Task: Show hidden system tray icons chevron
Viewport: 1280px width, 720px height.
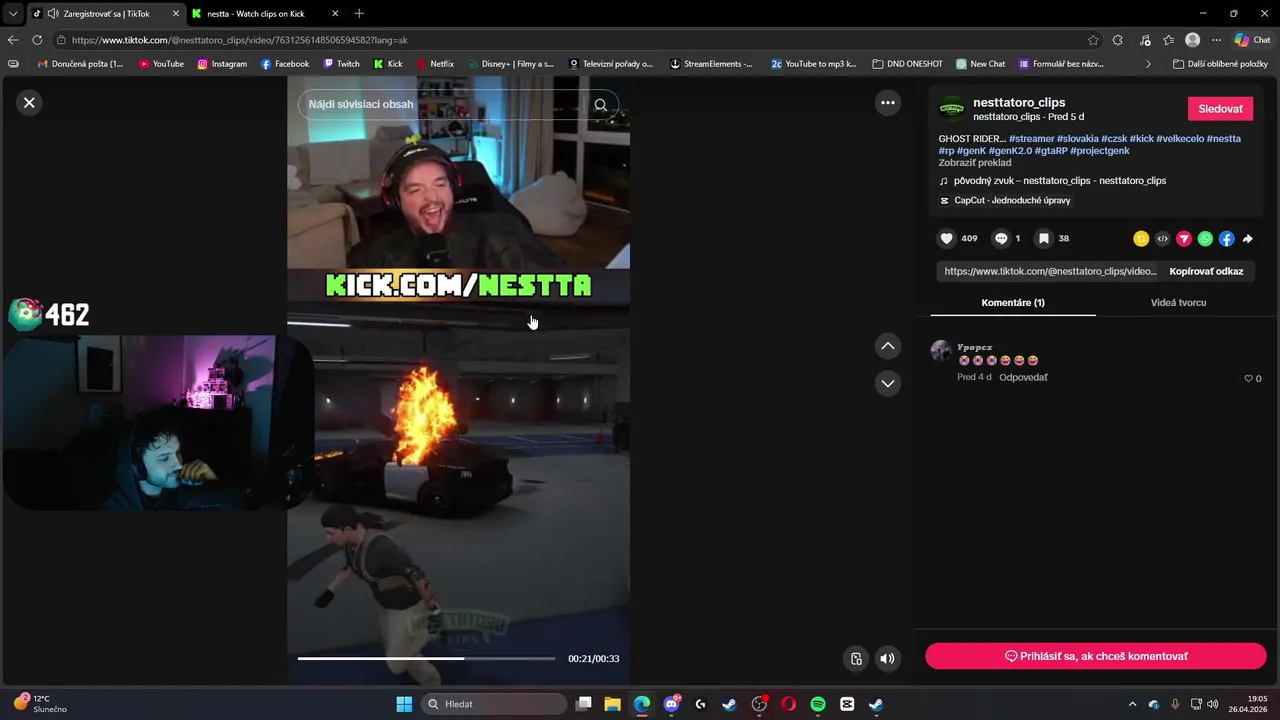Action: point(1132,704)
